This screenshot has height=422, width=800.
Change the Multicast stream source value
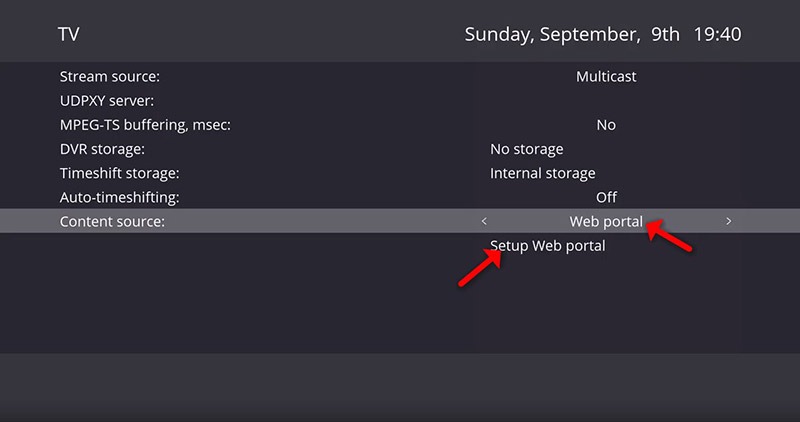pos(606,77)
